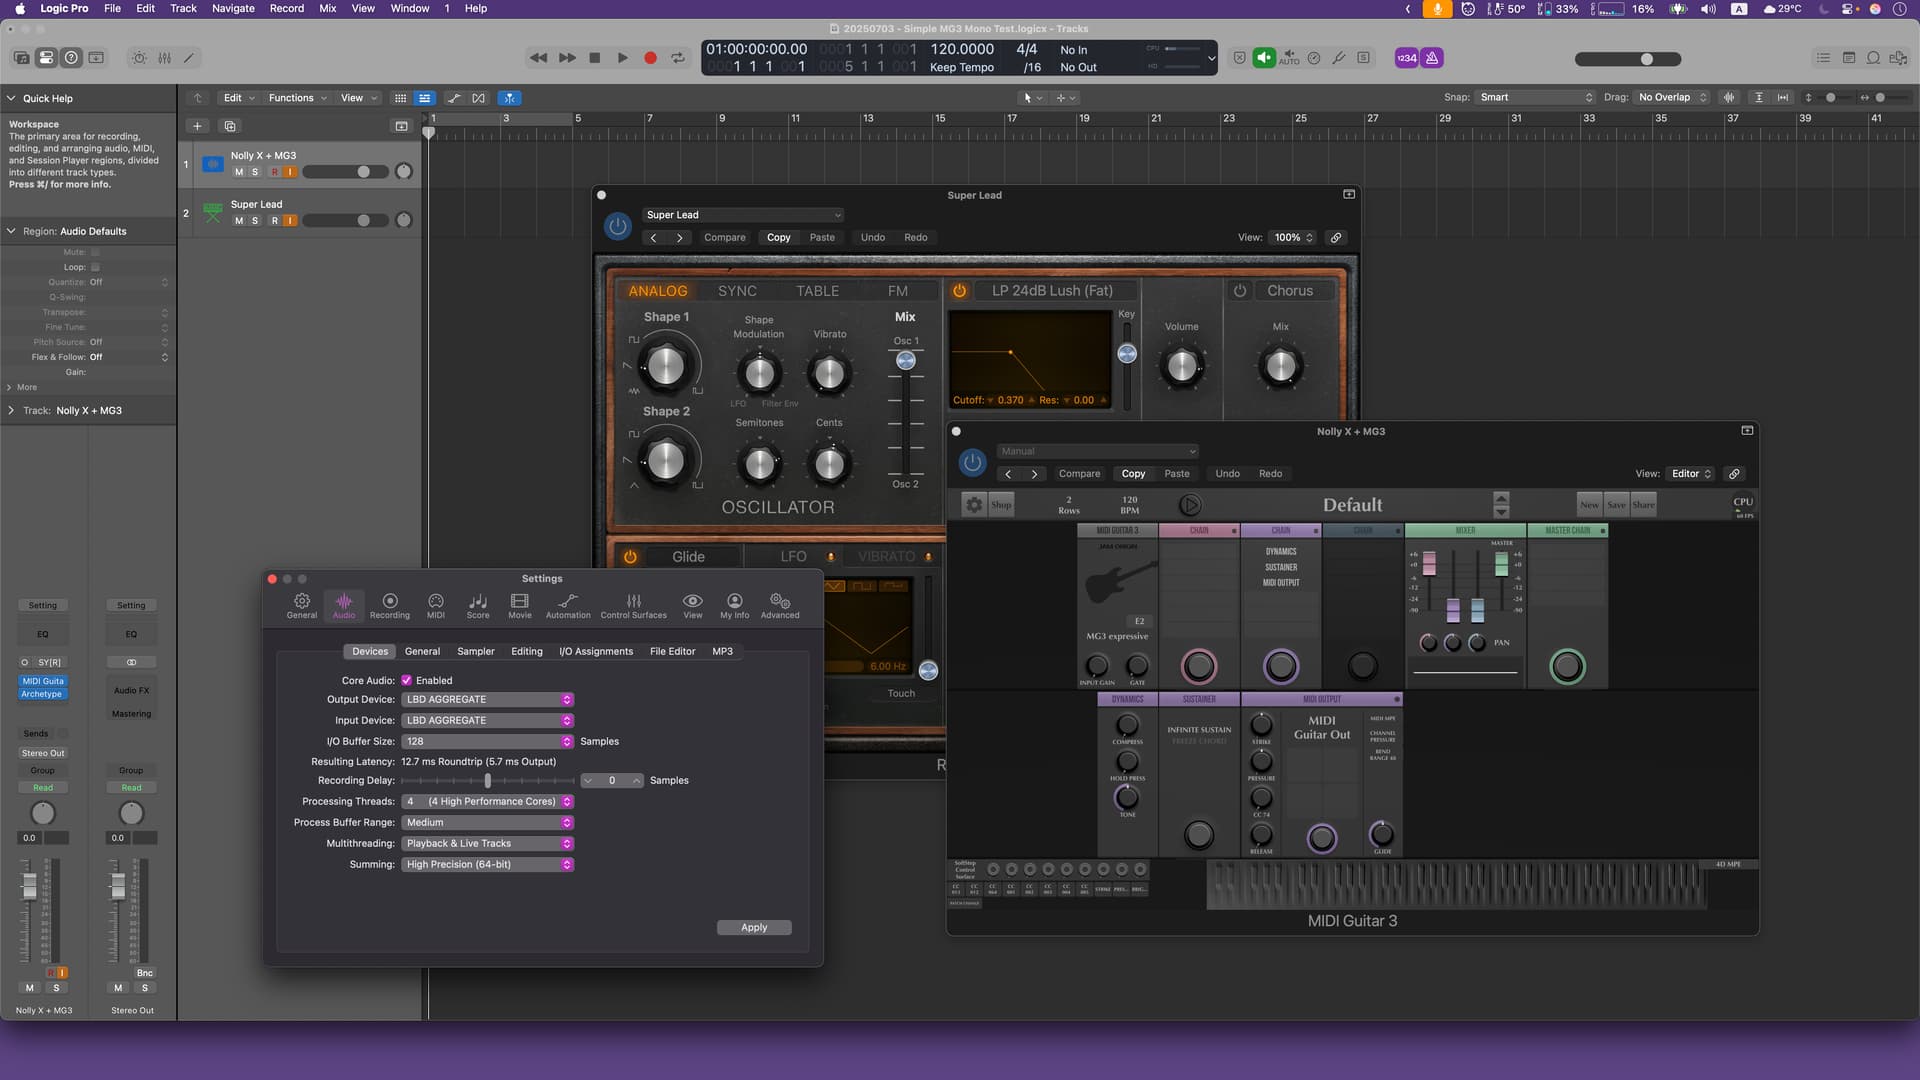The image size is (1920, 1080).
Task: Toggle the Chorus power button
Action: tap(1240, 291)
